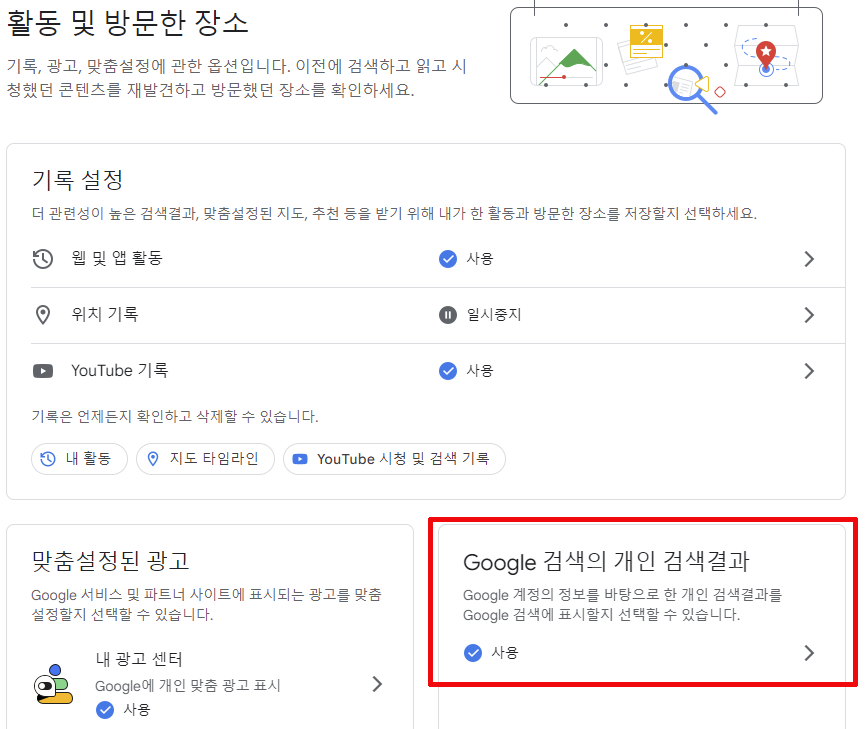This screenshot has width=866, height=729.
Task: Open the Google 검색의 개인 검색결과 chevron arrow
Action: [x=809, y=653]
